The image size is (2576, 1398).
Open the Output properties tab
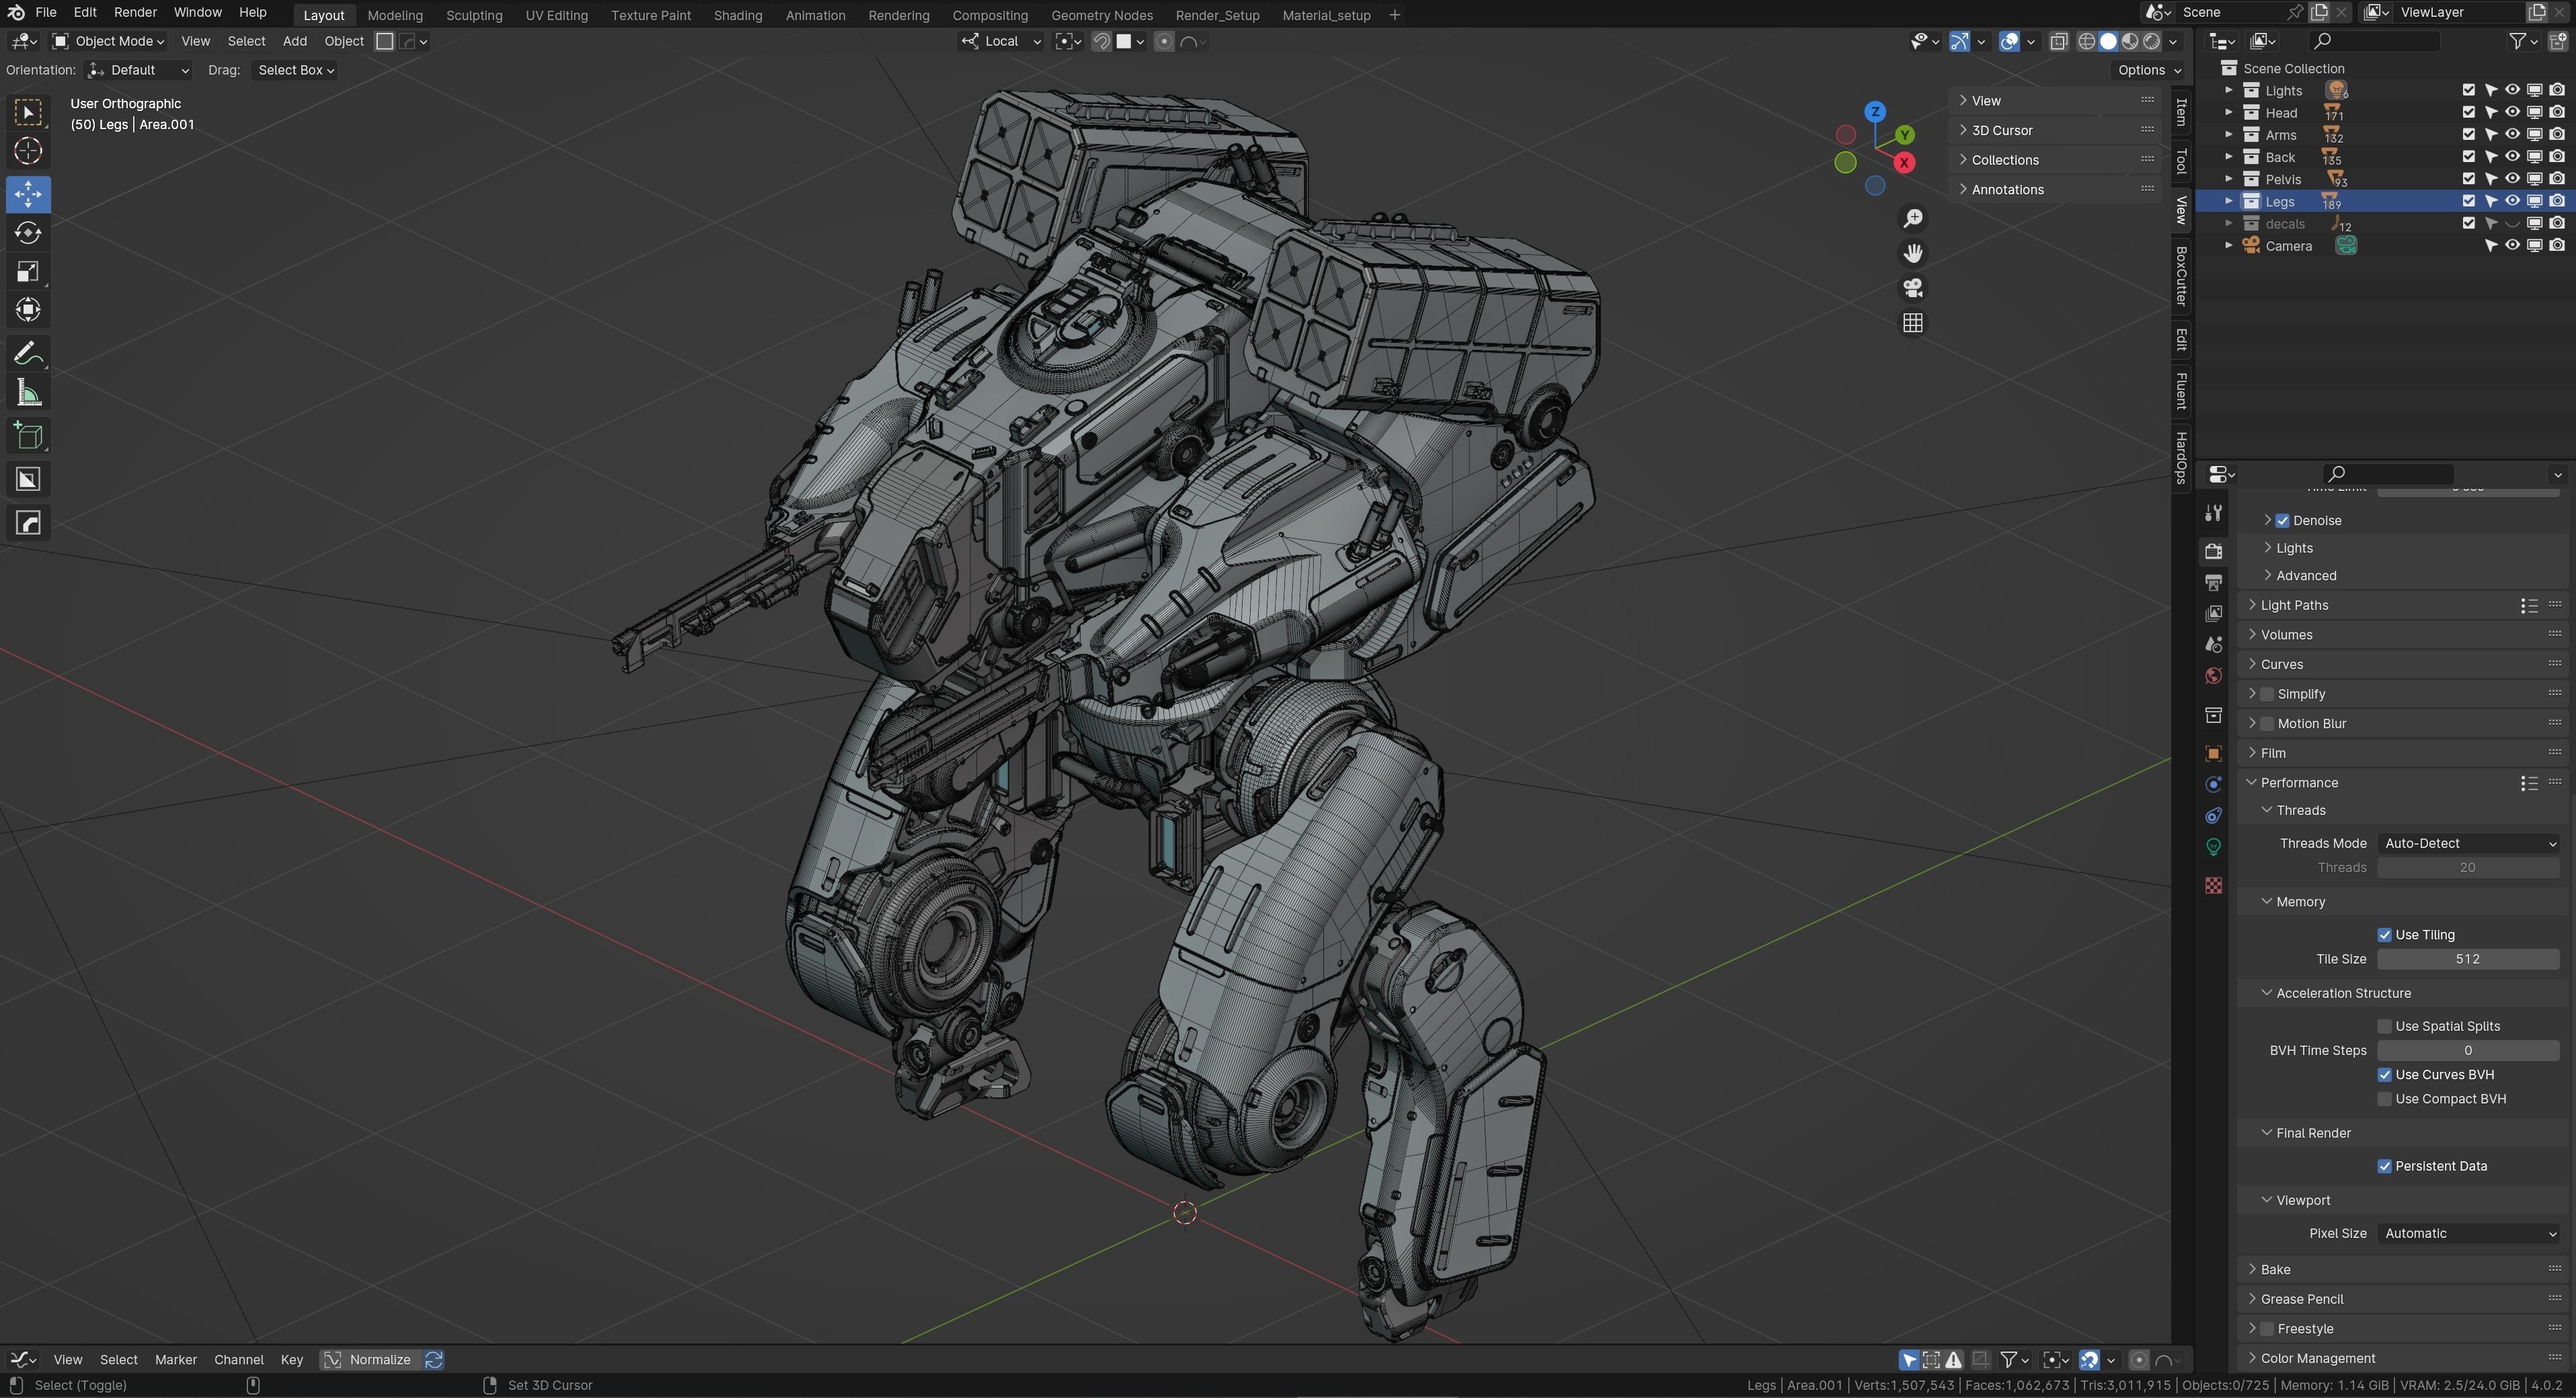tap(2214, 582)
